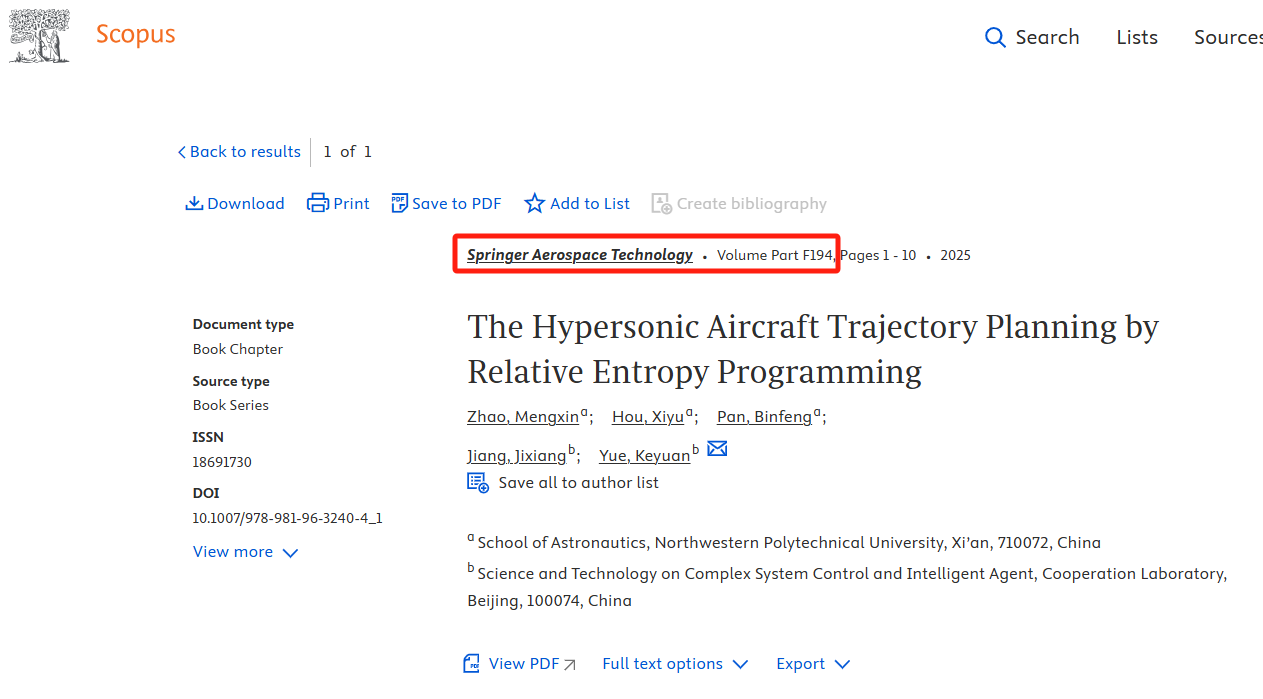The image size is (1263, 699).
Task: Open author Zhao, Mengxin profile
Action: [x=523, y=417]
